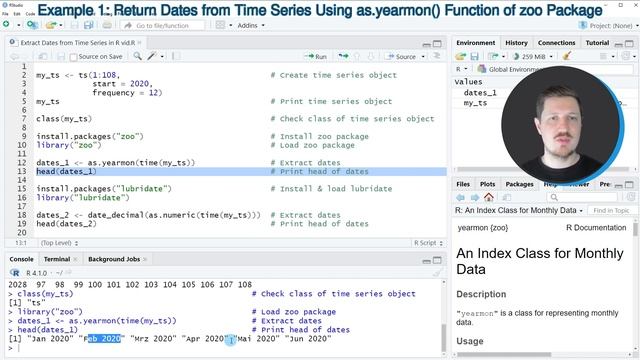Switch to the History tab

pos(516,43)
